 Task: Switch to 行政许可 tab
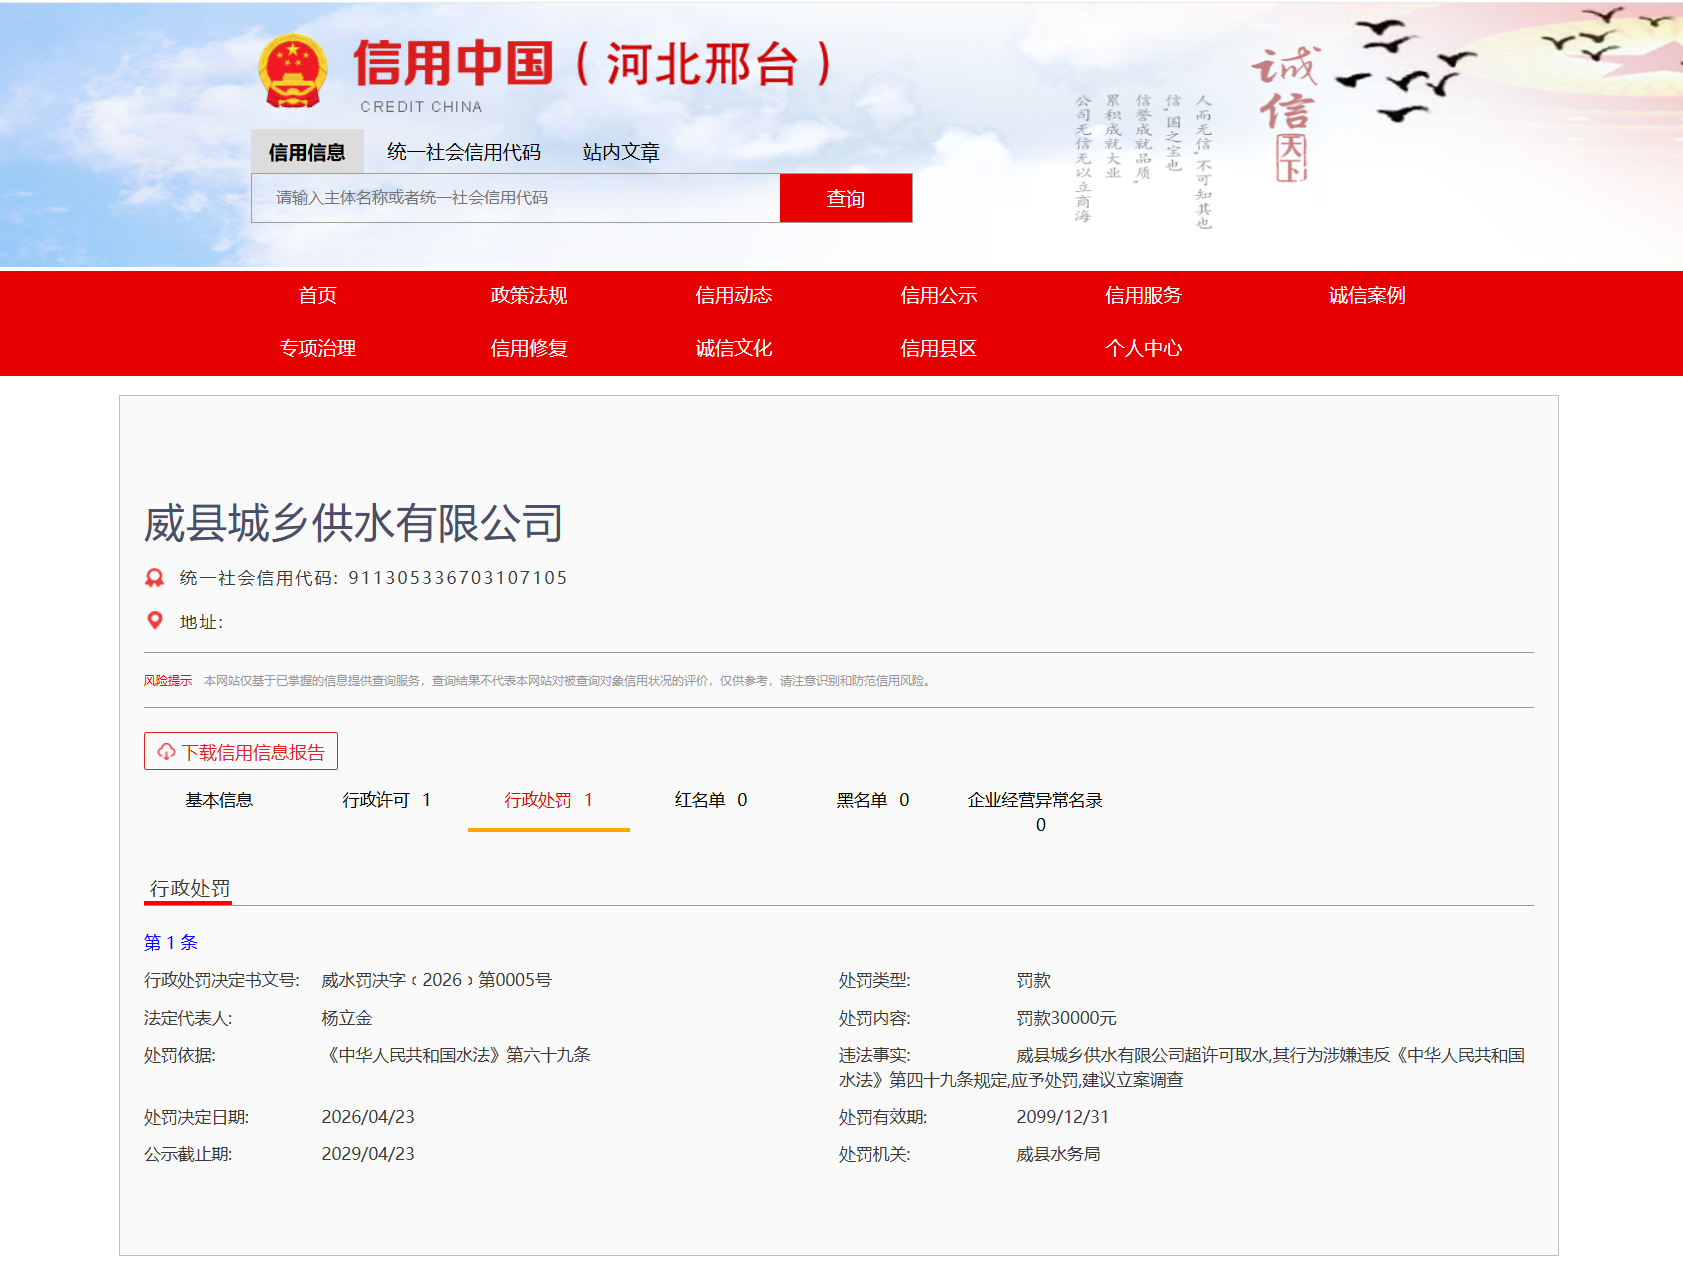(x=386, y=800)
